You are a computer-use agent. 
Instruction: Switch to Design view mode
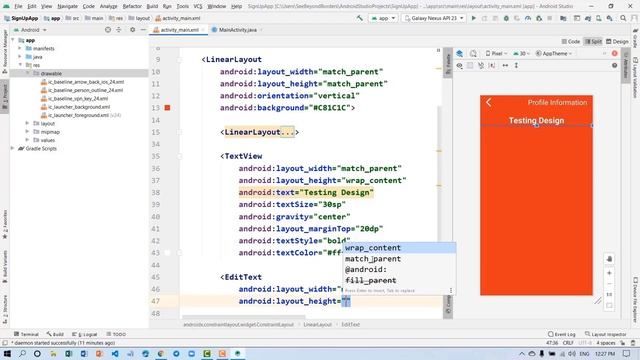[x=617, y=42]
